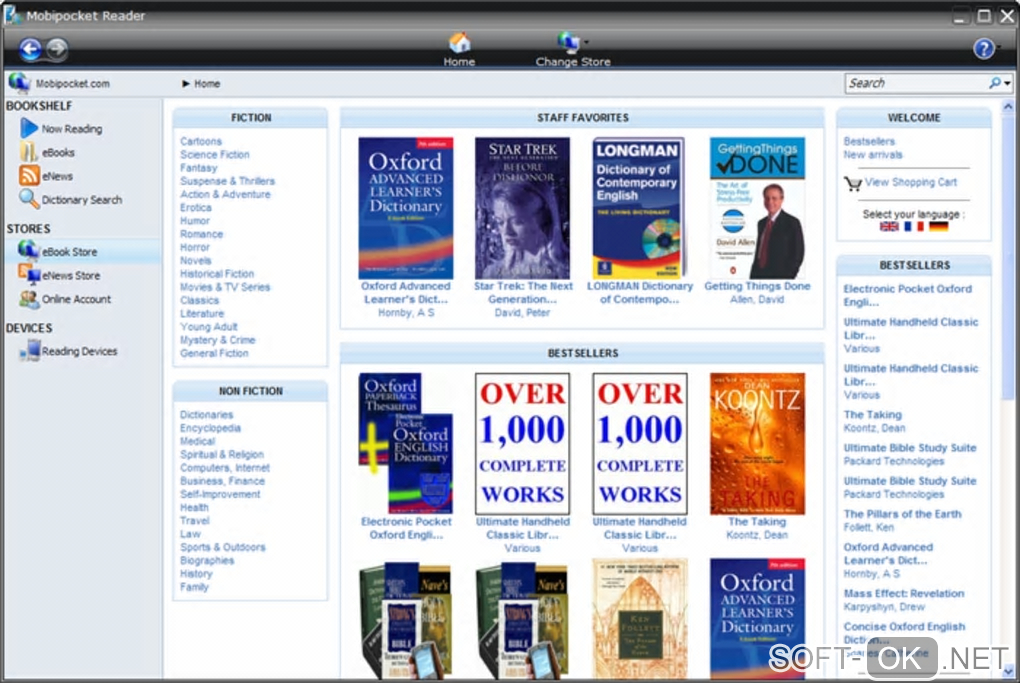Click Mobipocket.com label in address bar
The width and height of the screenshot is (1020, 683).
click(x=72, y=83)
